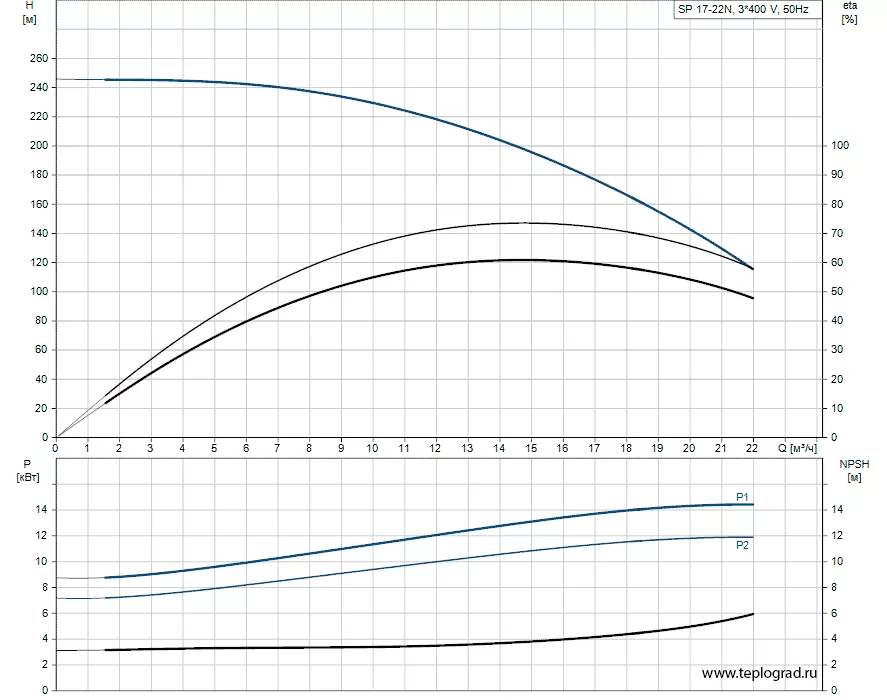Click the 10 tick on the Q axis
Screen dimensions: 887x700
(372, 448)
